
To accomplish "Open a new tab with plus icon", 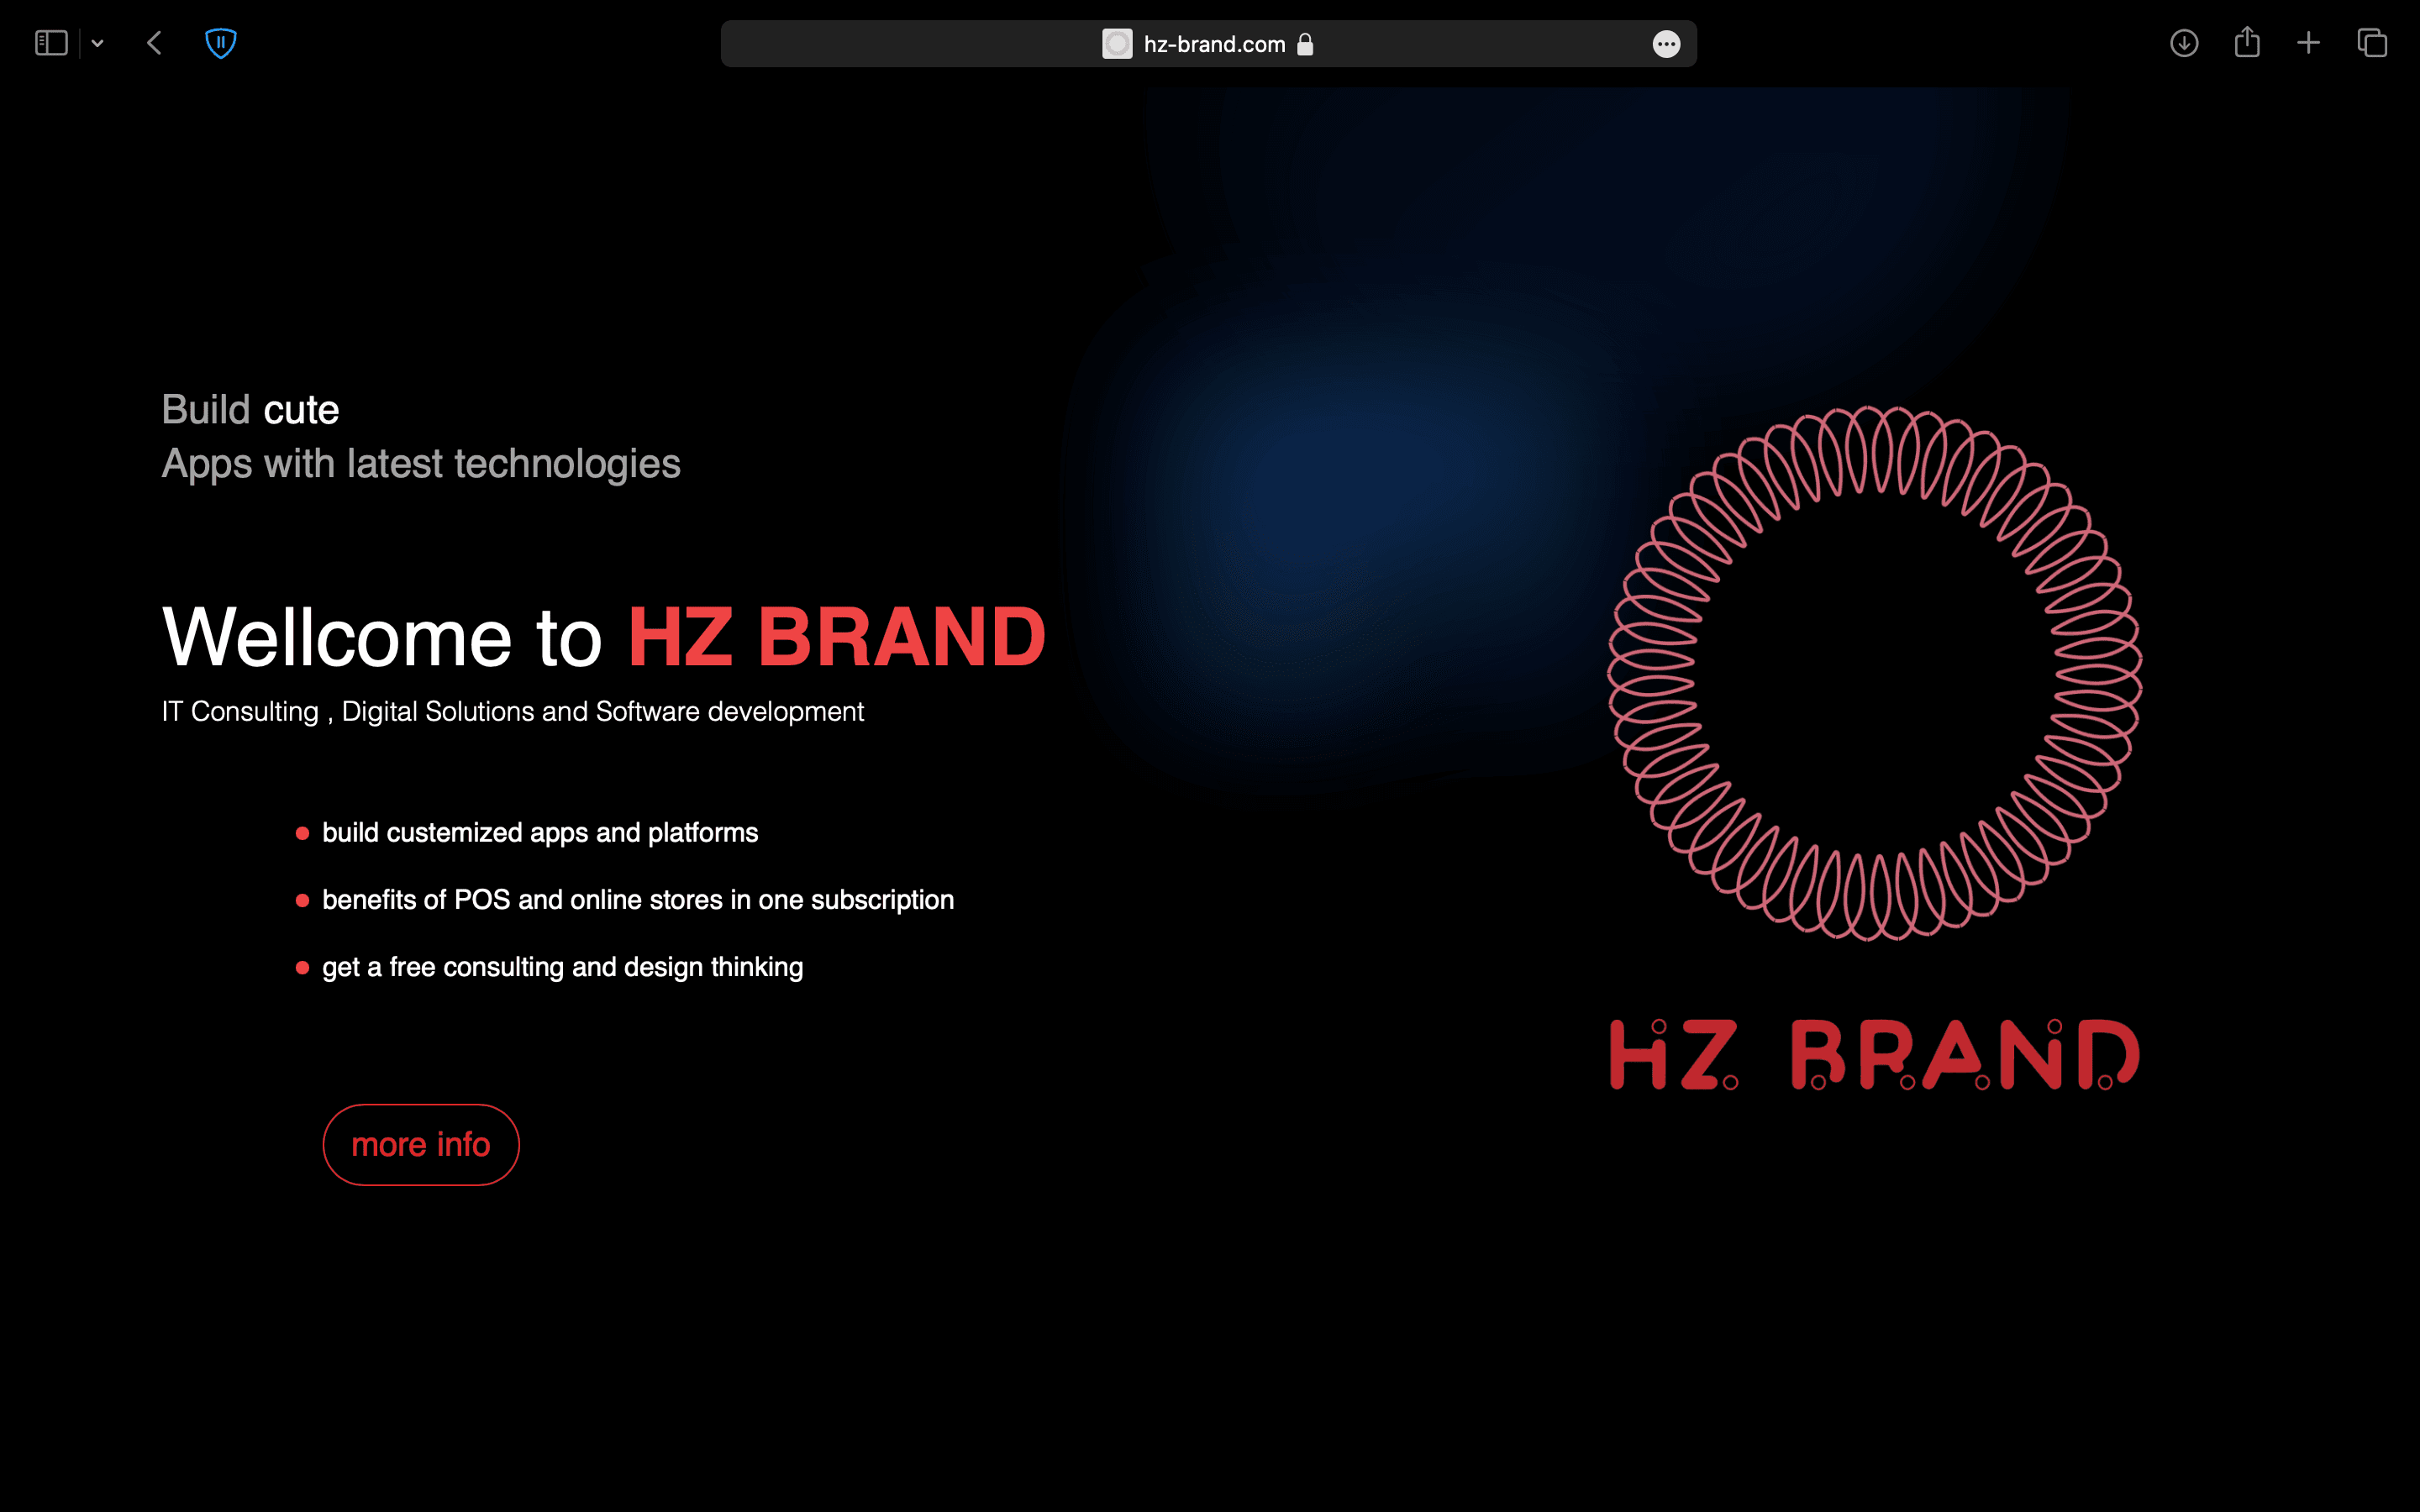I will [x=2308, y=43].
